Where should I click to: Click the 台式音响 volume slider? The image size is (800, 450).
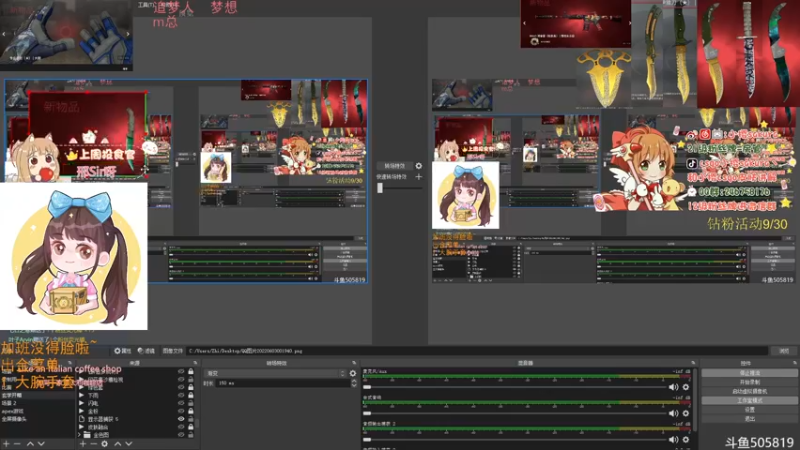pos(514,413)
